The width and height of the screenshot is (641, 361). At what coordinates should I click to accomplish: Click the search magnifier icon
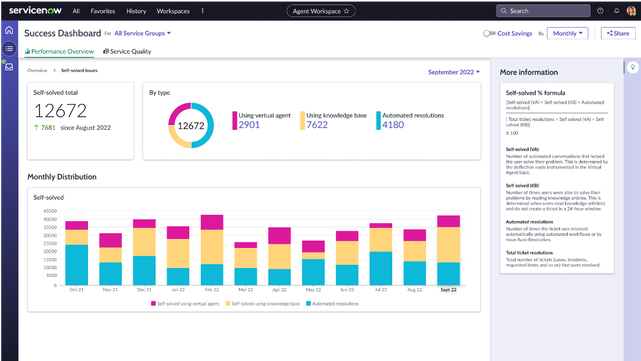[504, 11]
